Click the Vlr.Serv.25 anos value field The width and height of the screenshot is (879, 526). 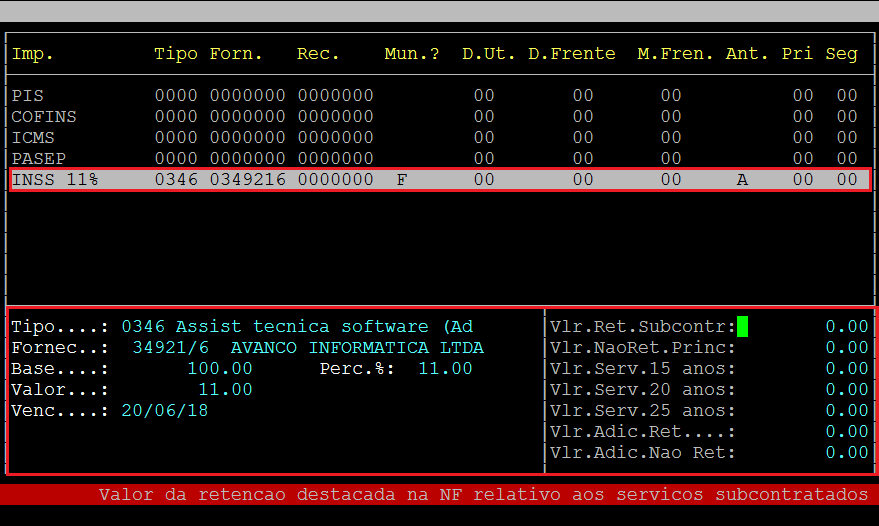click(846, 411)
